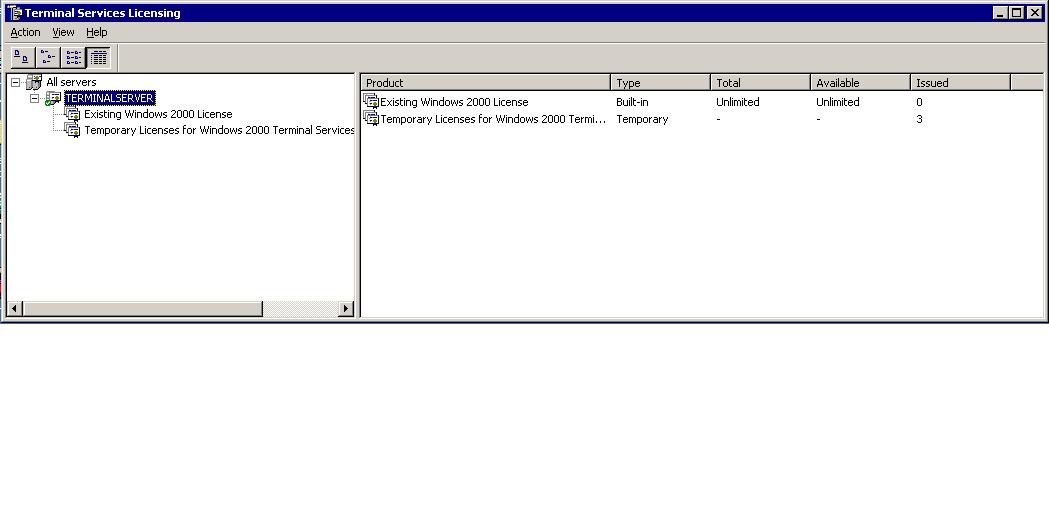Click the Existing Windows 2000 License tree icon
This screenshot has width=1049, height=512.
[72, 114]
